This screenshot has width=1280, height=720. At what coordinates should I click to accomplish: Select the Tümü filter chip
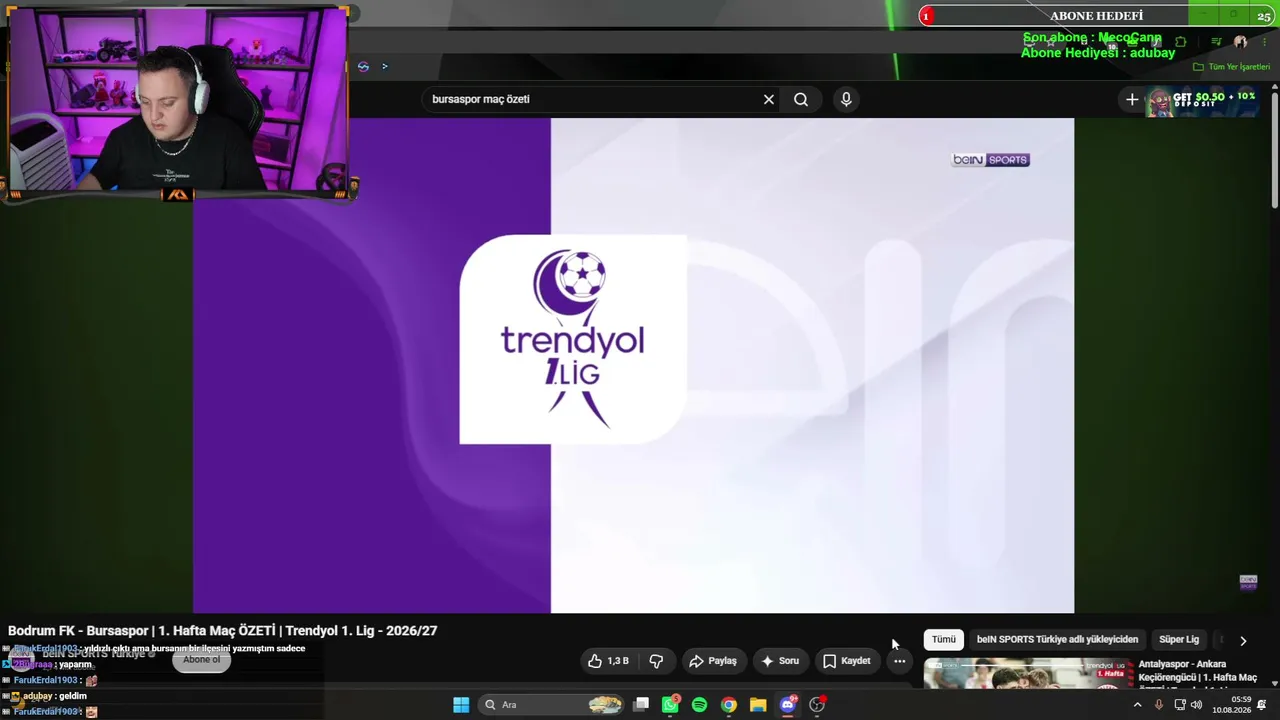(x=944, y=640)
